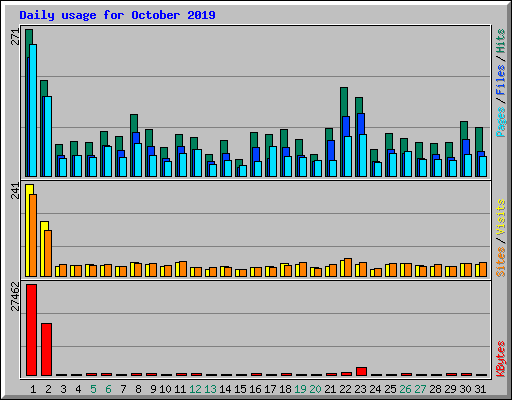Click the 27462 axis maximum label
Image resolution: width=512 pixels, height=400 pixels.
click(x=16, y=296)
